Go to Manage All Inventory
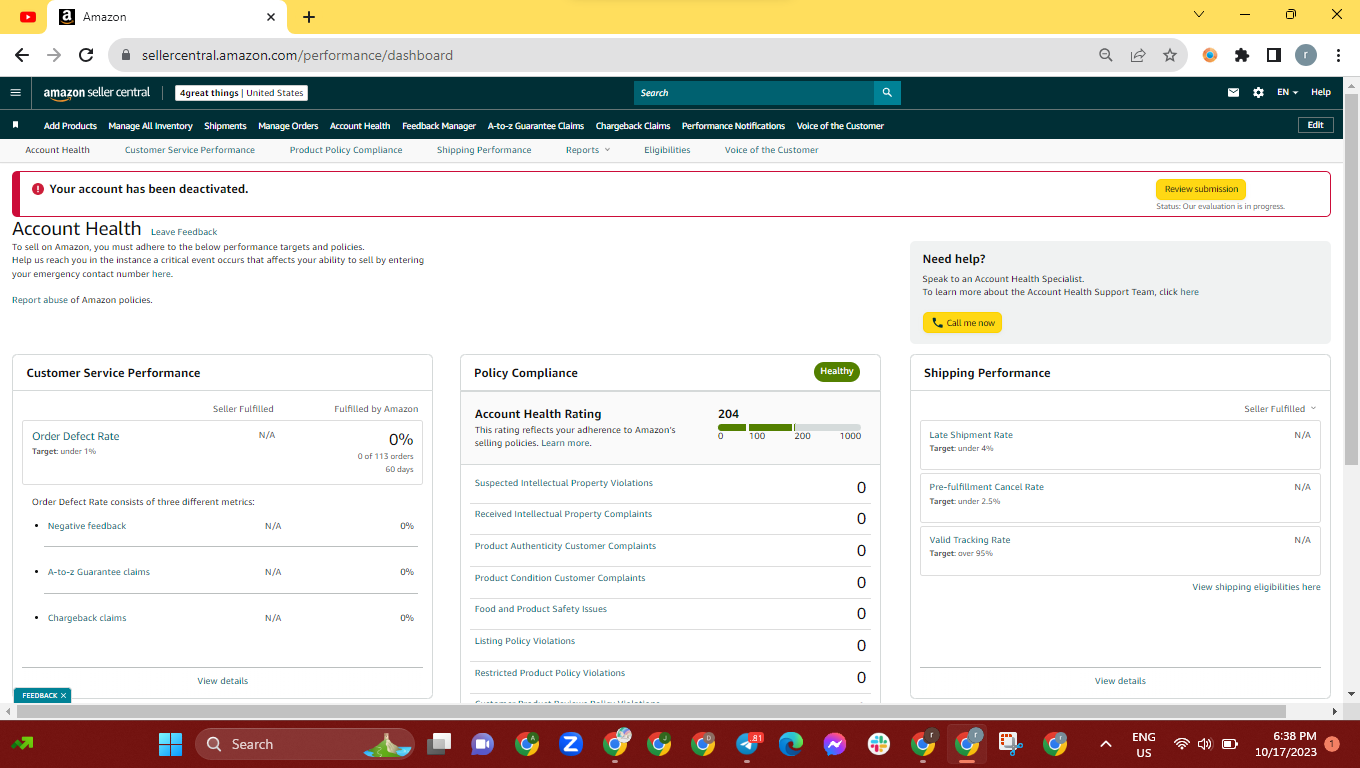This screenshot has height=768, width=1360. [x=150, y=126]
